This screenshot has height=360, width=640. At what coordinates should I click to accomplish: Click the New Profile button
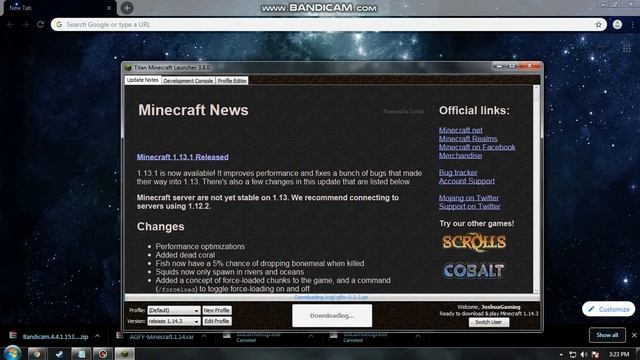pos(217,310)
